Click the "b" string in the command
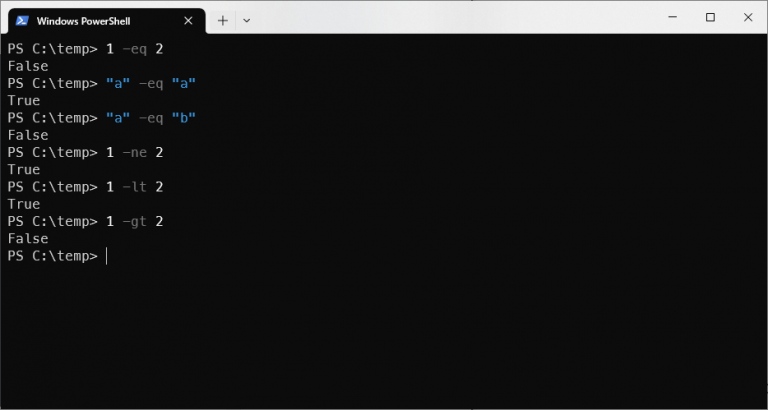768x410 pixels. (x=184, y=118)
